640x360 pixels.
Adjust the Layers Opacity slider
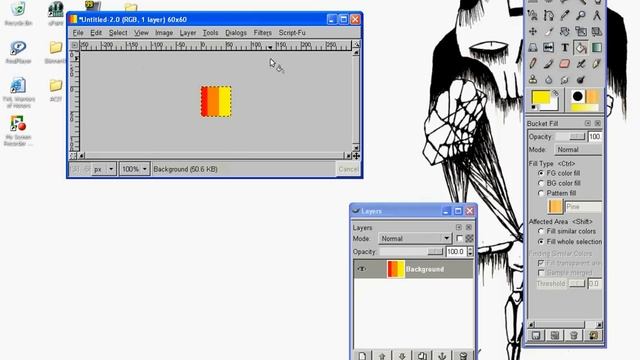[411, 252]
